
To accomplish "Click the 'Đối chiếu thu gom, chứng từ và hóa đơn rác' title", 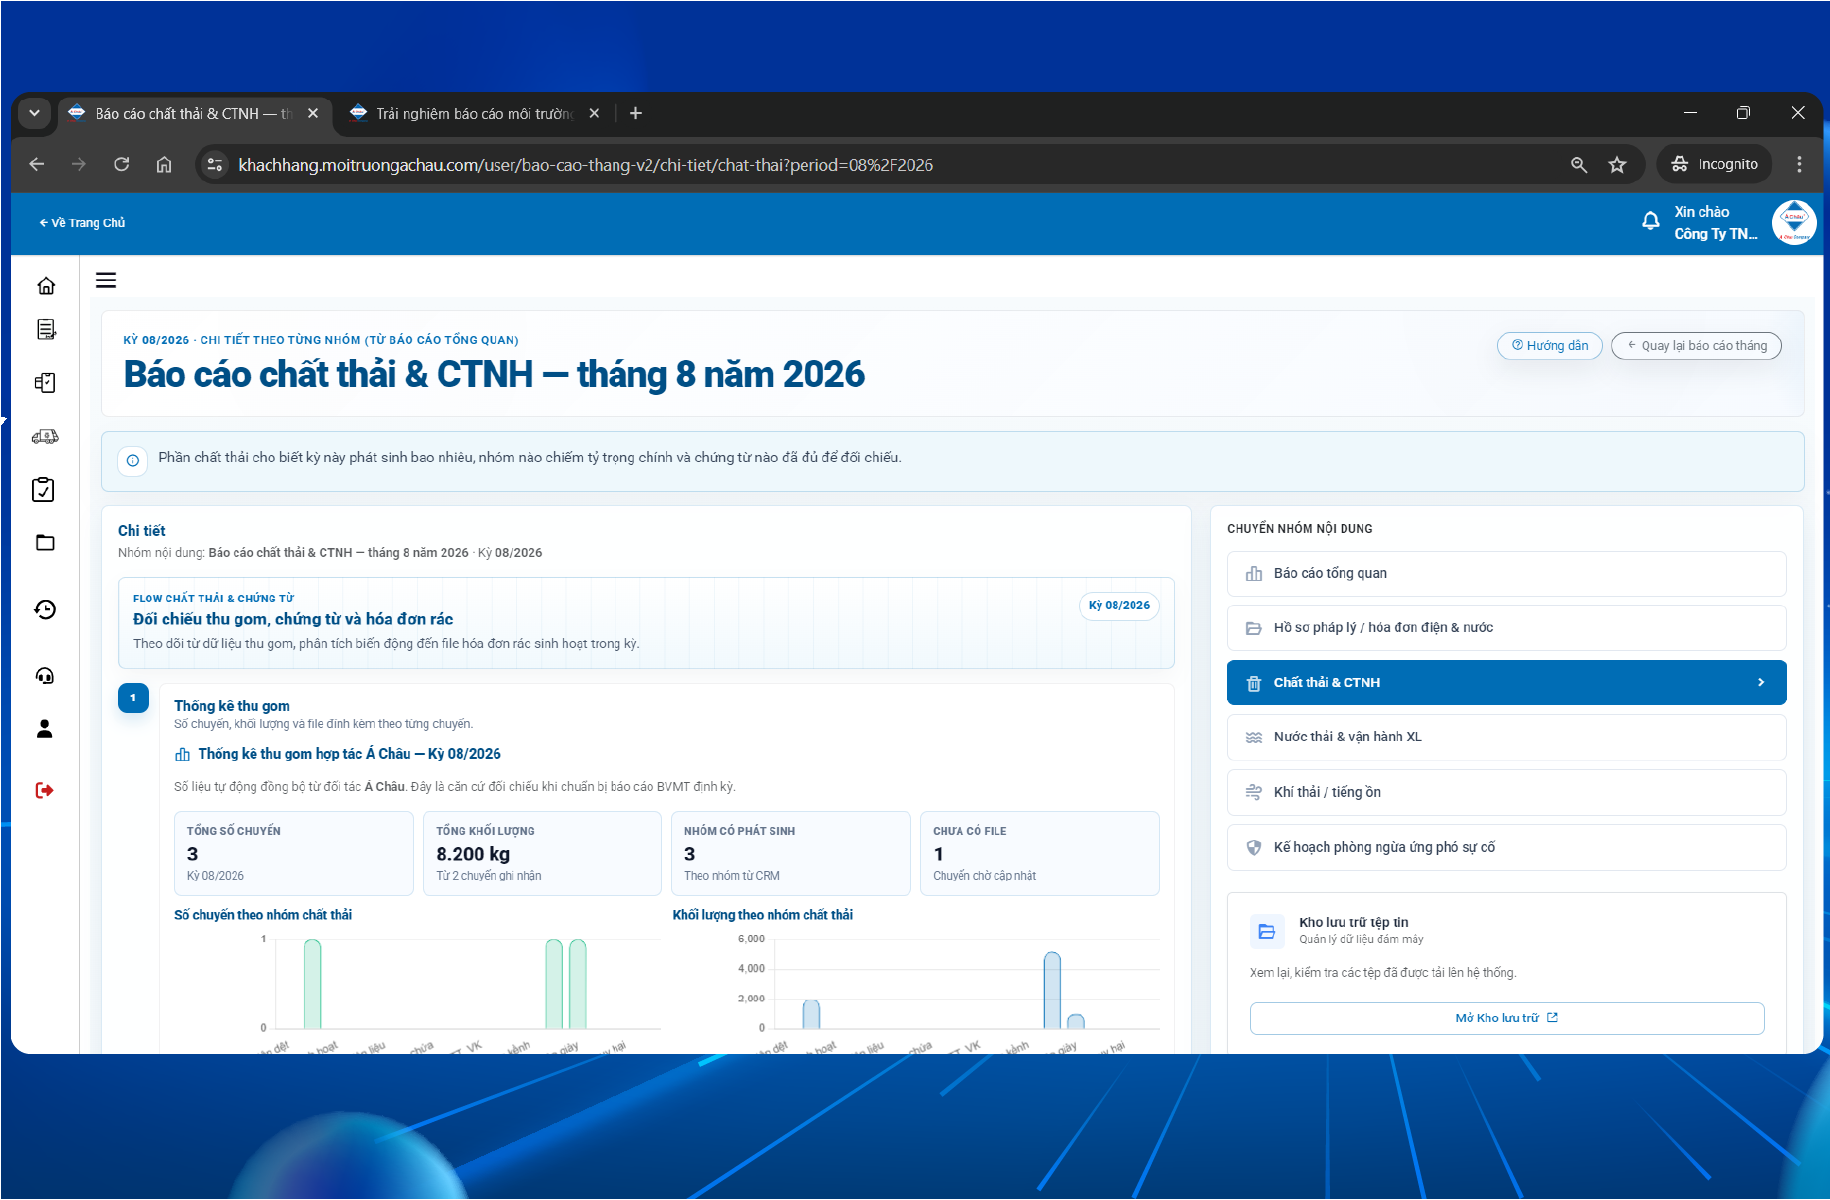I will click(x=293, y=619).
